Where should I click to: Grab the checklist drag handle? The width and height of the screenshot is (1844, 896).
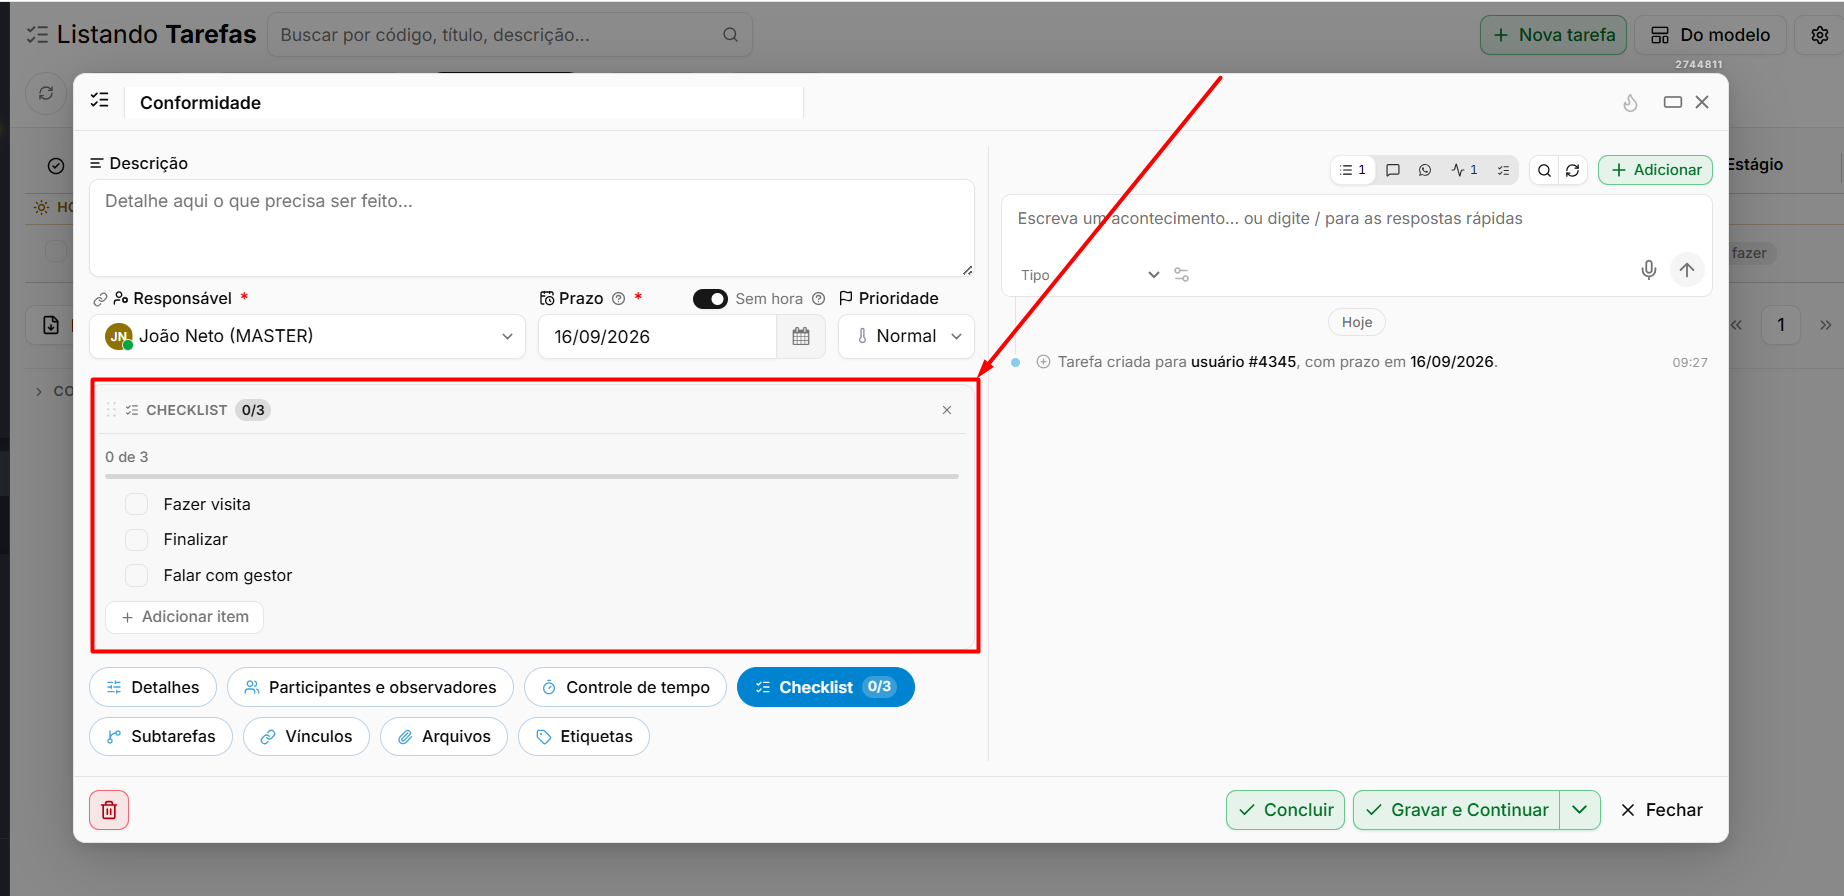point(111,410)
